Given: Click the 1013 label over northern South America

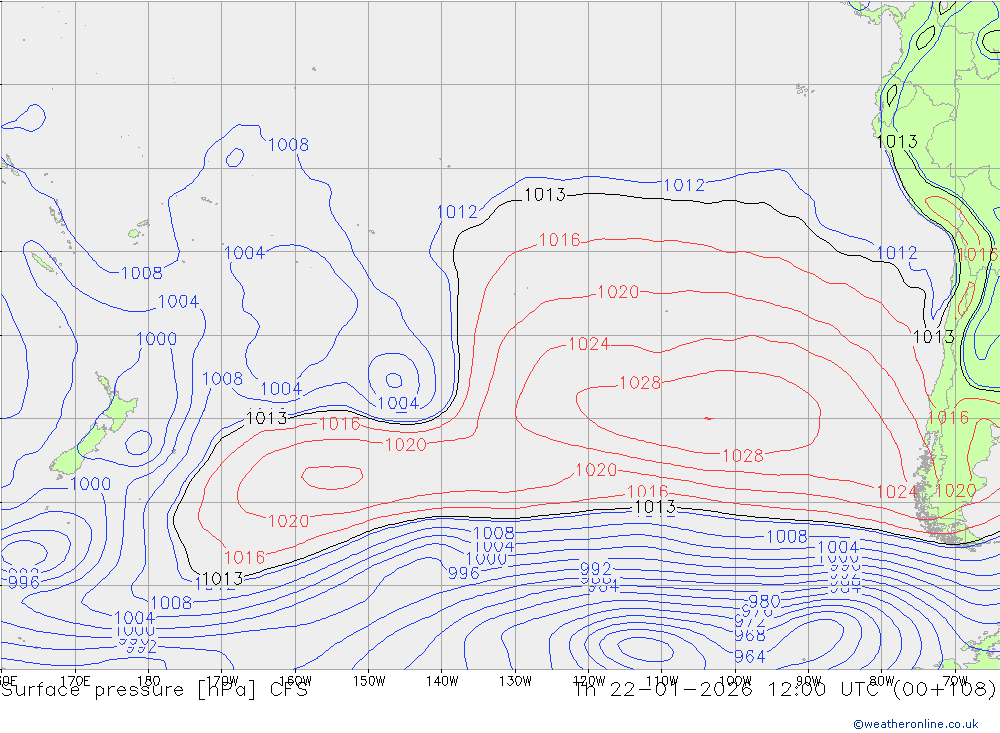Looking at the screenshot, I should tap(897, 142).
